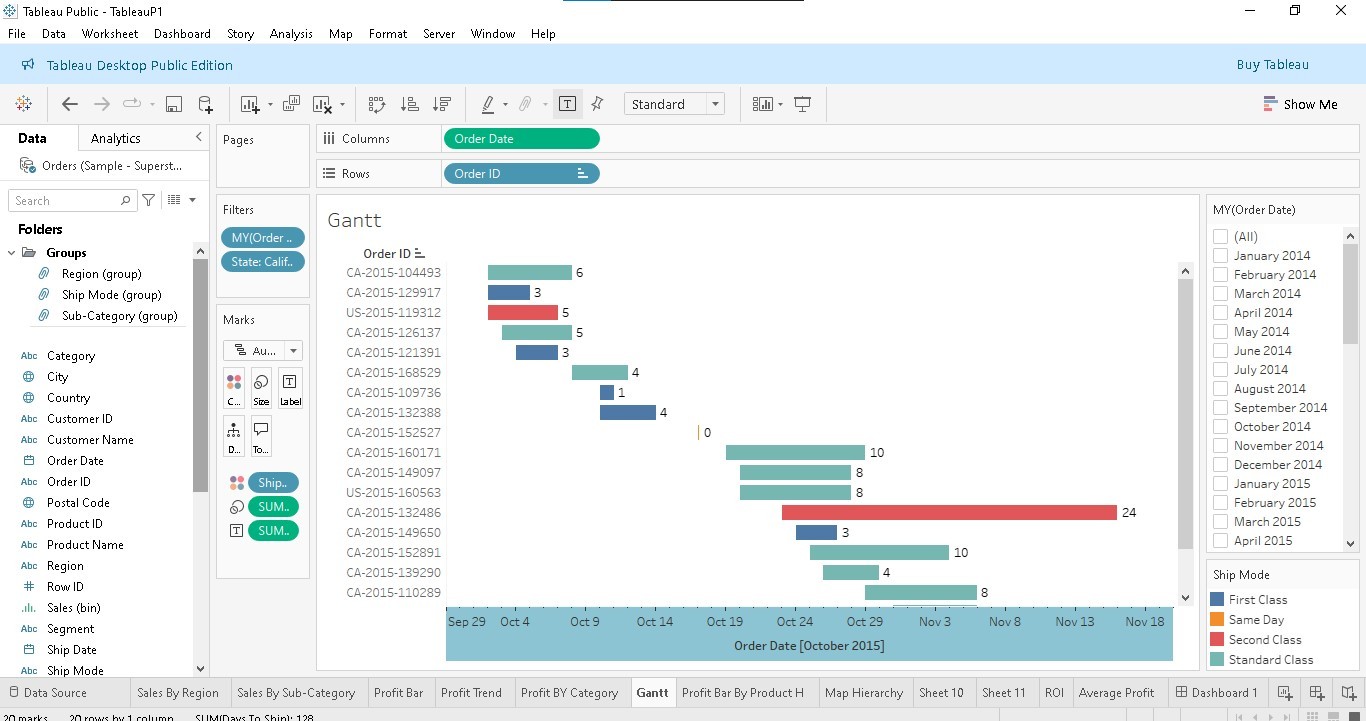Check the February 2015 filter option
This screenshot has height=721, width=1366.
(1219, 502)
